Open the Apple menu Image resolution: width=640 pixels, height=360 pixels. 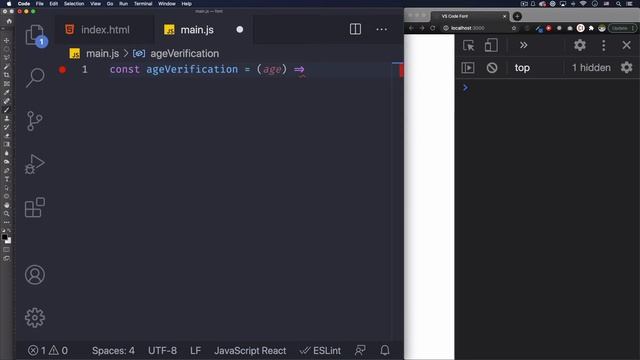coord(9,4)
